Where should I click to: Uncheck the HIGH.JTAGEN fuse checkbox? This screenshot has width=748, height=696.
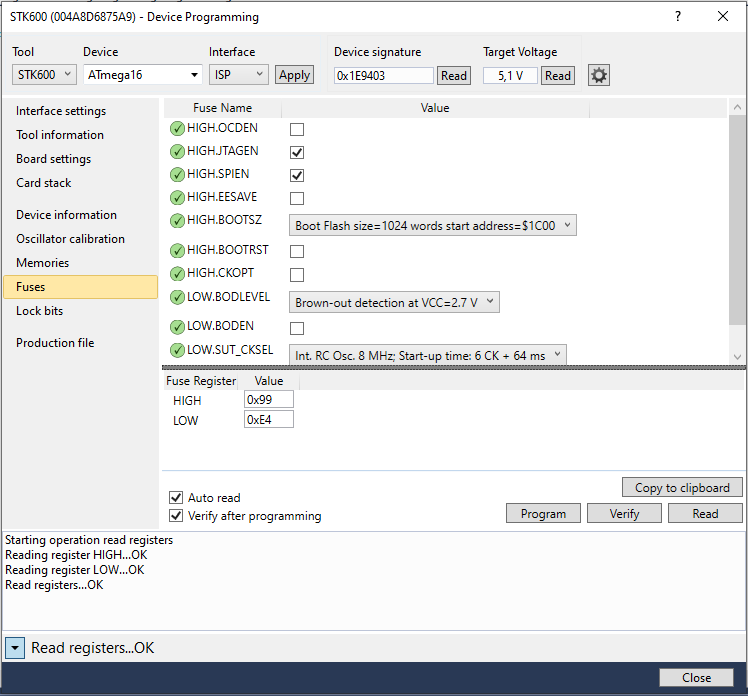tap(297, 152)
